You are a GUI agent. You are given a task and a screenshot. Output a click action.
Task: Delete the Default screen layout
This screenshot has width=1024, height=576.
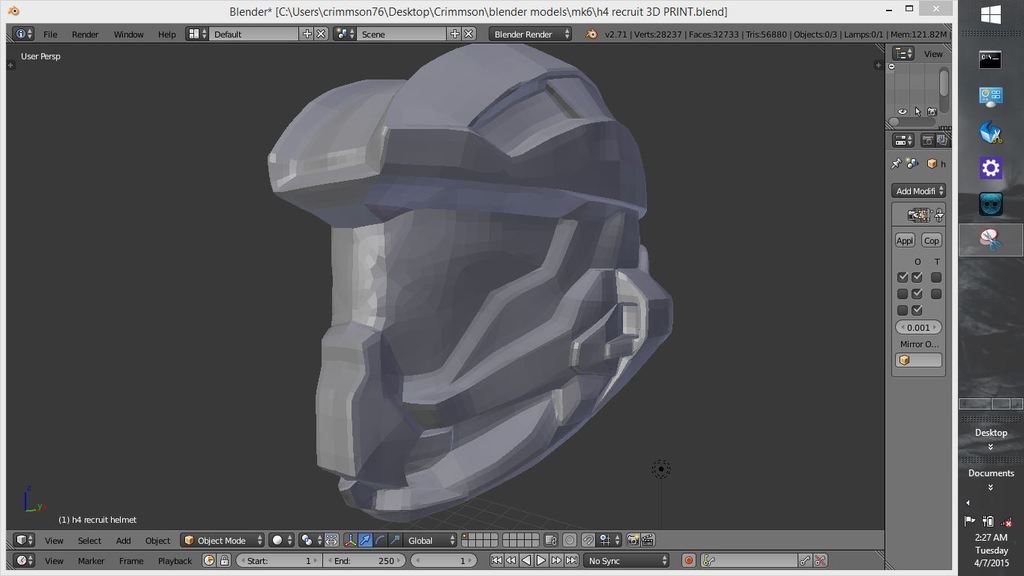(x=321, y=34)
